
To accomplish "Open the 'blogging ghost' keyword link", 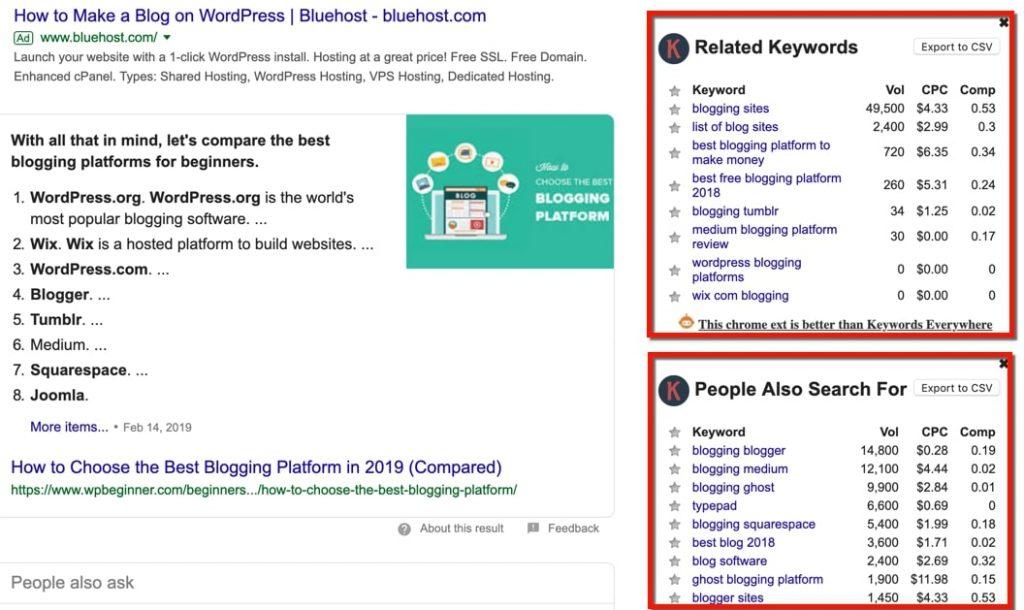I will [733, 487].
